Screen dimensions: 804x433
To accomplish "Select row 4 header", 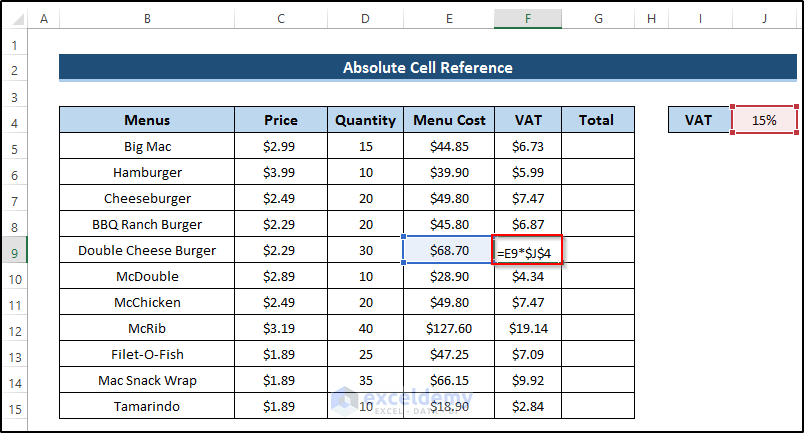I will (15, 121).
